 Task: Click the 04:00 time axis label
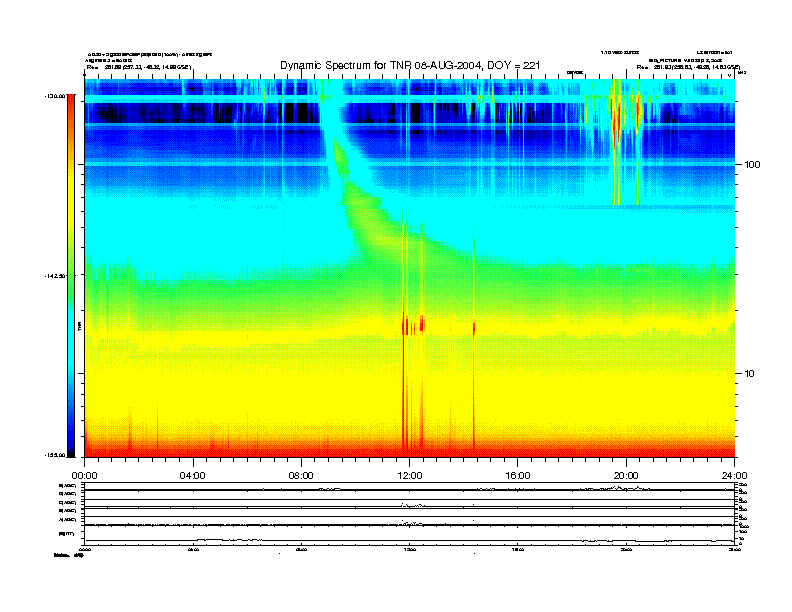(x=193, y=476)
